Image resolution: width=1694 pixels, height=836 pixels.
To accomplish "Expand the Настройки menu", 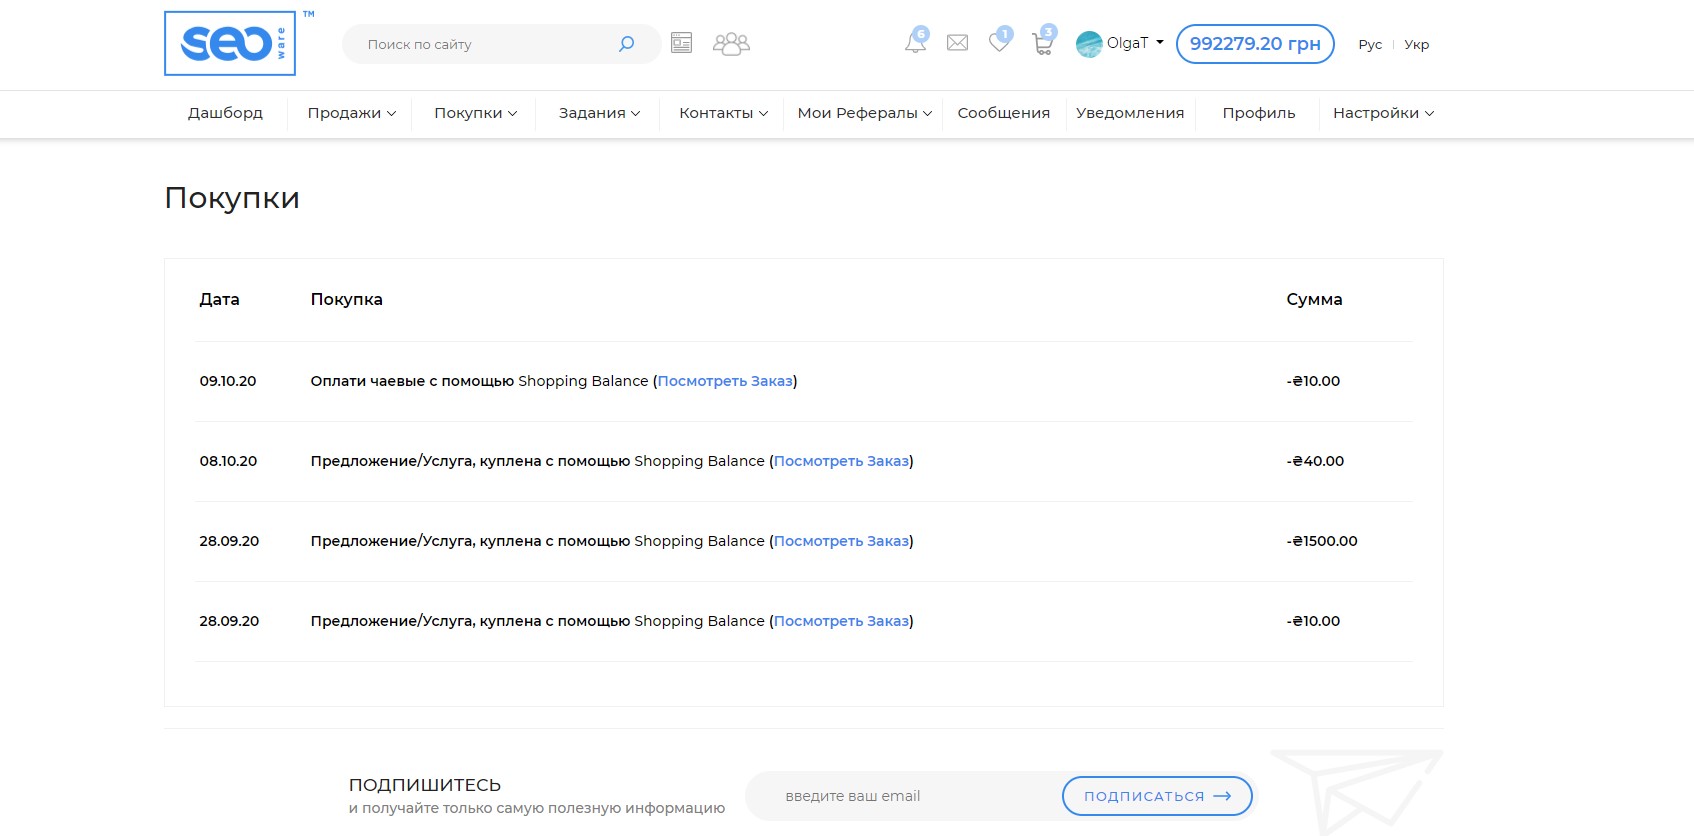I will click(x=1382, y=113).
